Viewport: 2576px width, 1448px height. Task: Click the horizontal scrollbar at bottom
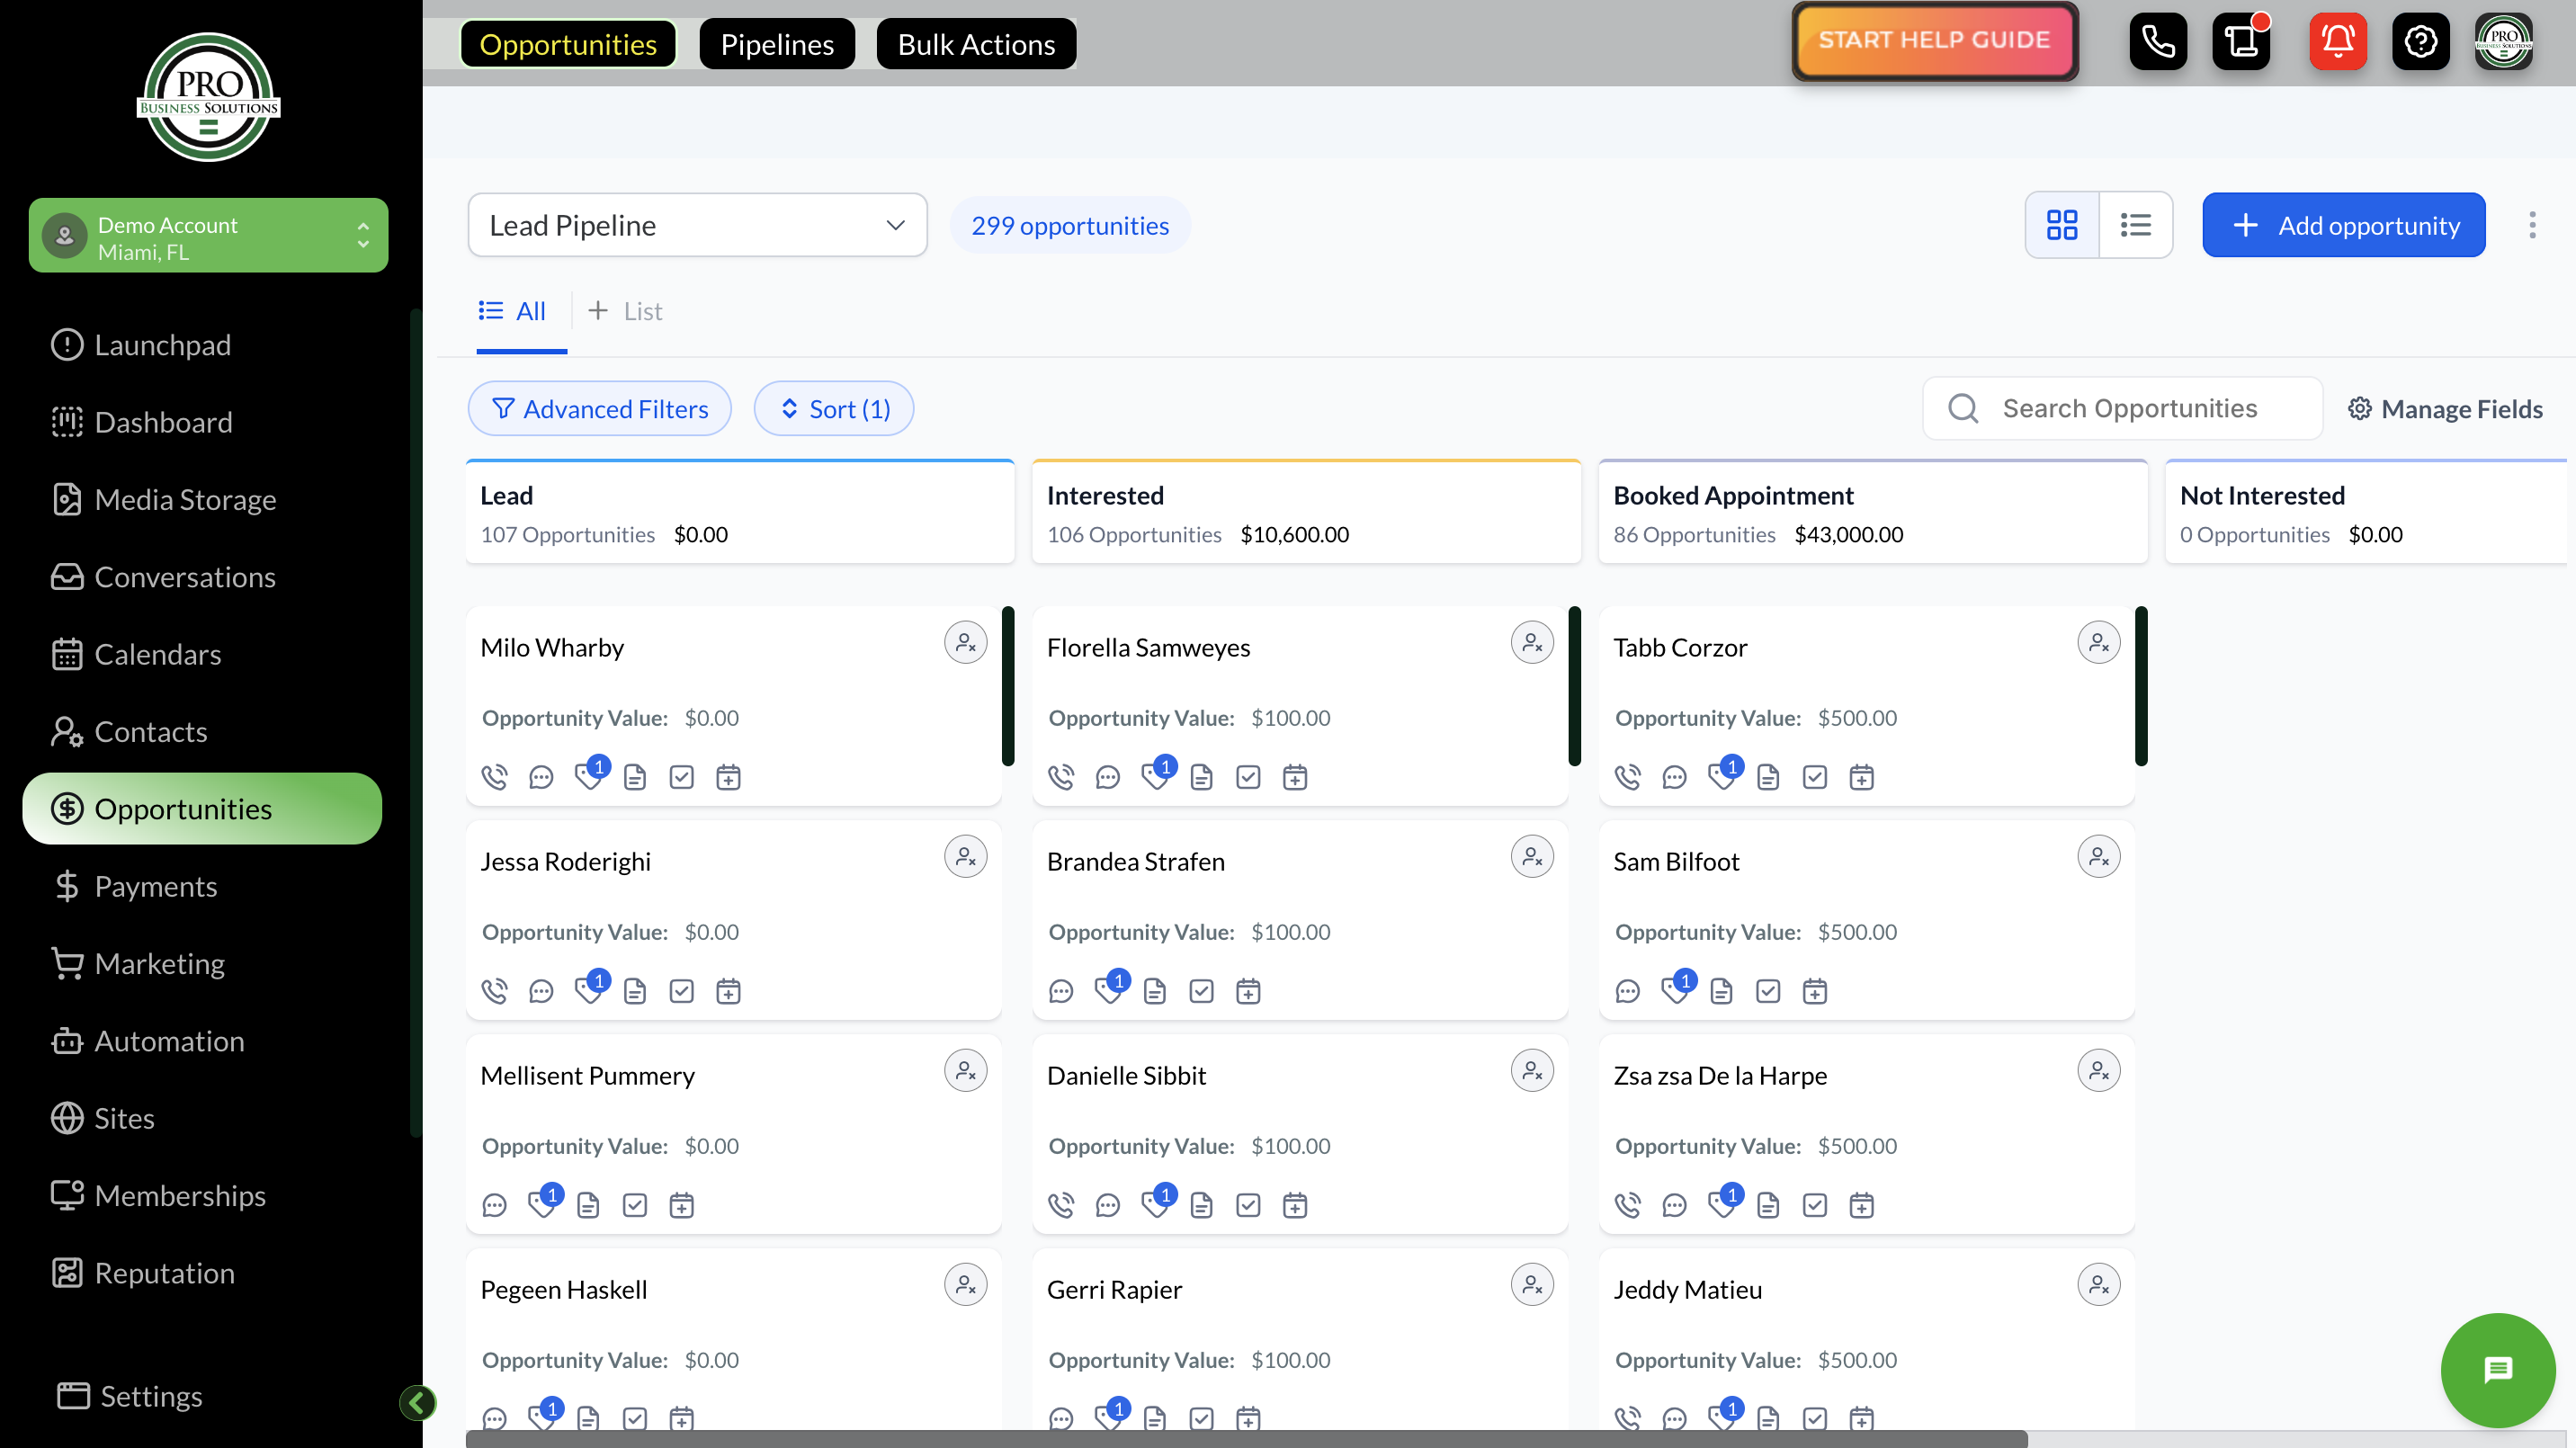point(1245,1438)
